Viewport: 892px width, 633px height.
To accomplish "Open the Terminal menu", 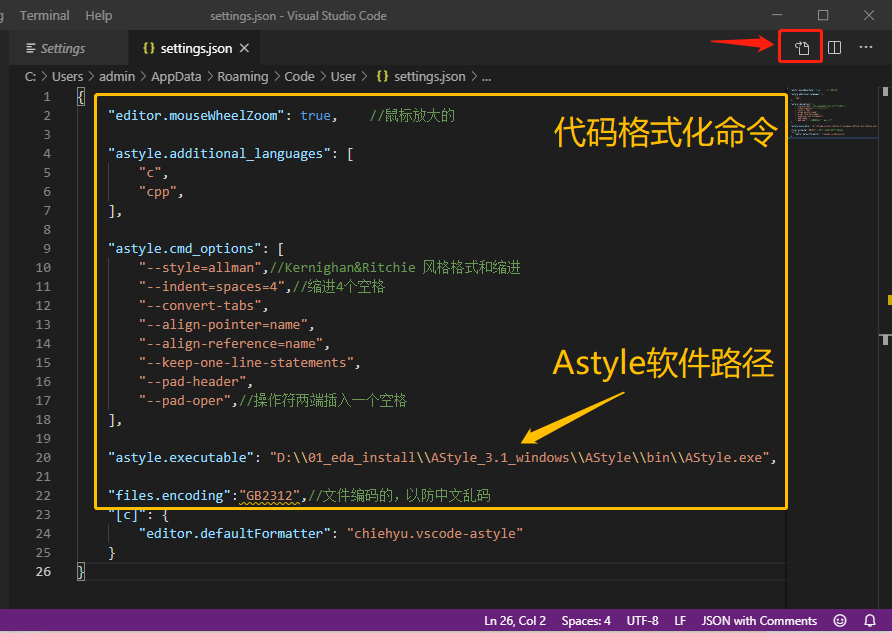I will tap(44, 15).
